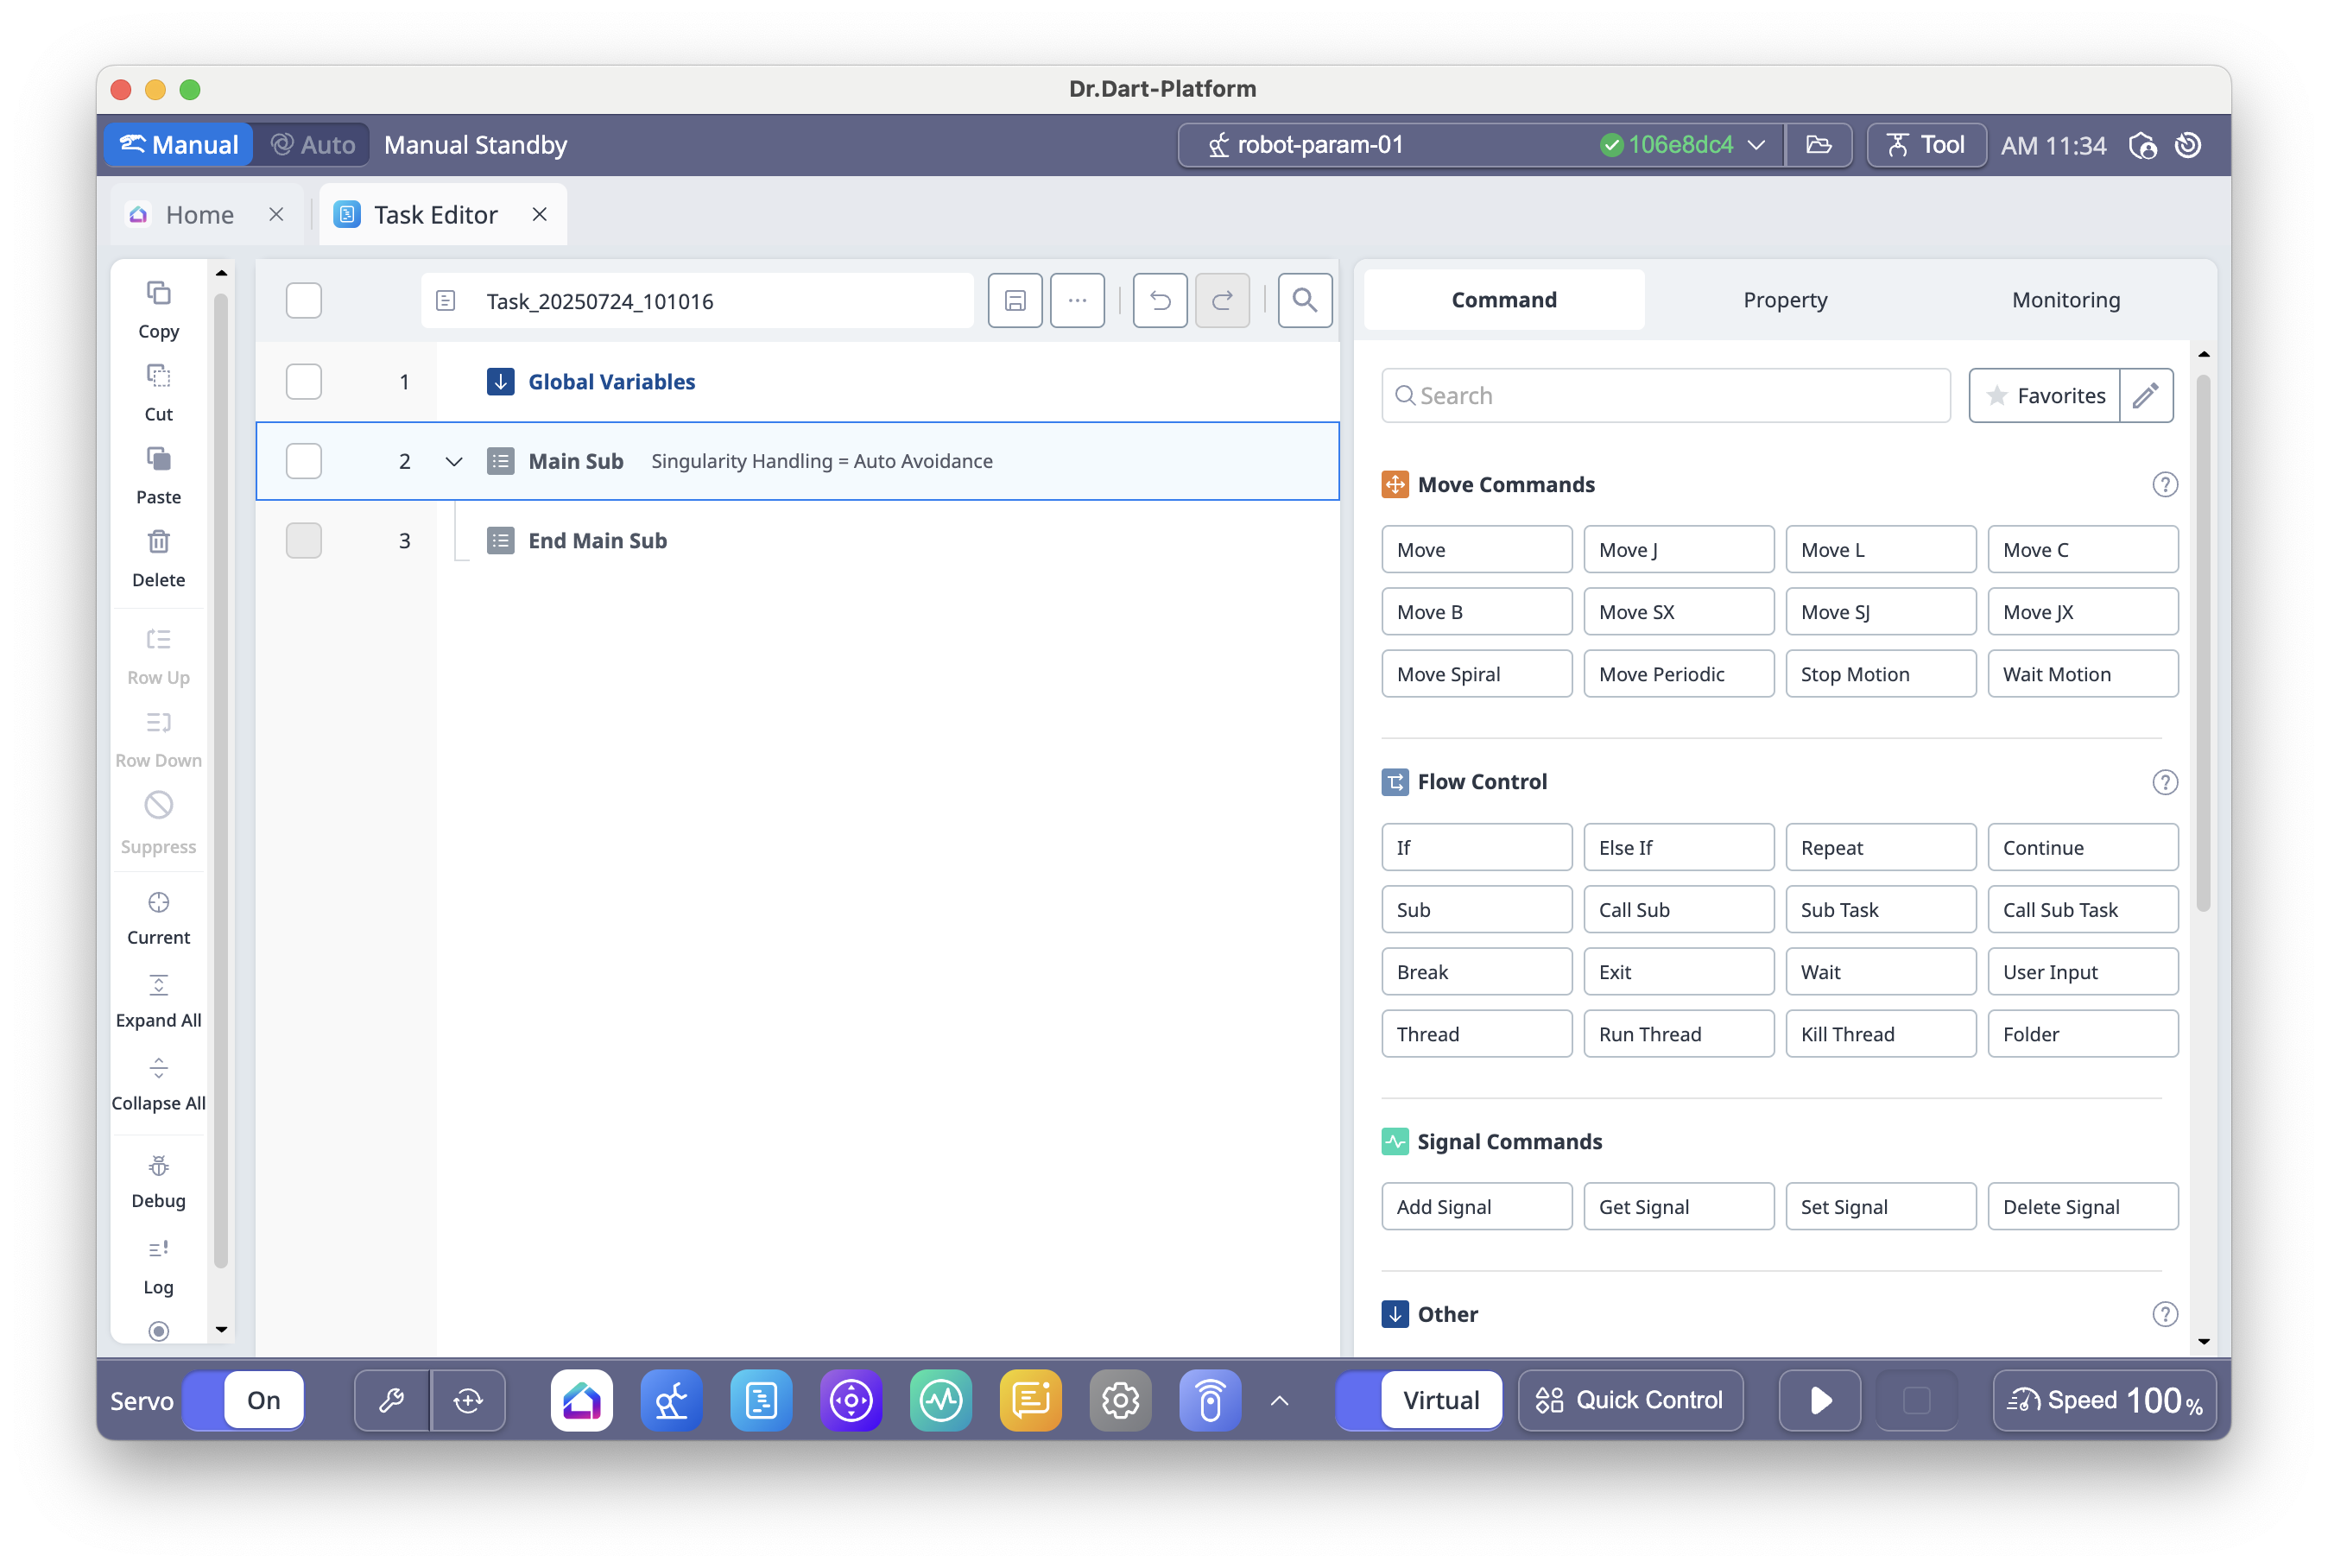Switch to the Home tab
The width and height of the screenshot is (2328, 1568).
[199, 215]
